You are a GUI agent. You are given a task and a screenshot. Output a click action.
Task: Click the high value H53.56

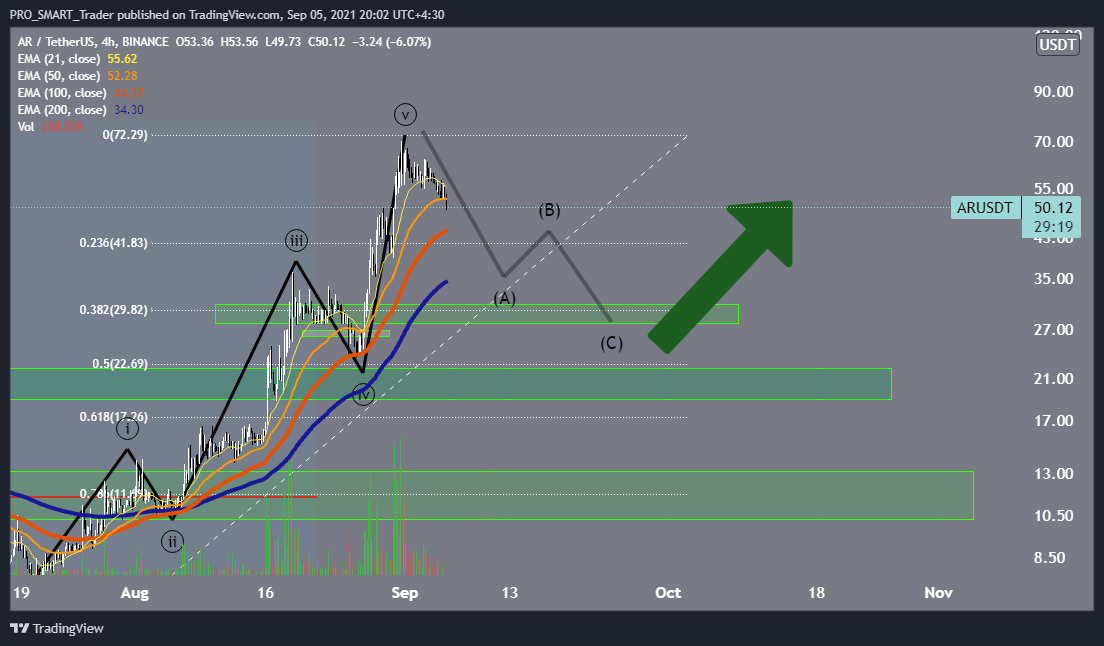(239, 42)
